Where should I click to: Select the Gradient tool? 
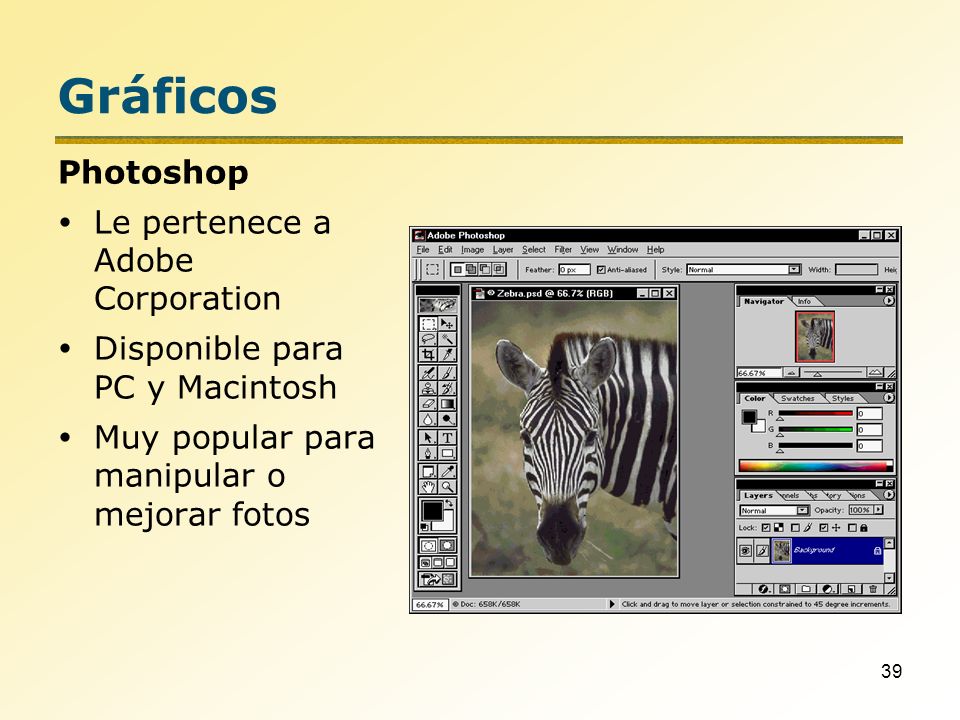(448, 403)
